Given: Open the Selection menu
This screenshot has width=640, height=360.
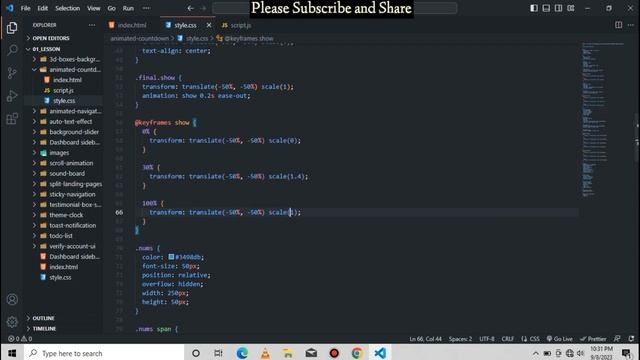Looking at the screenshot, I should tap(67, 8).
